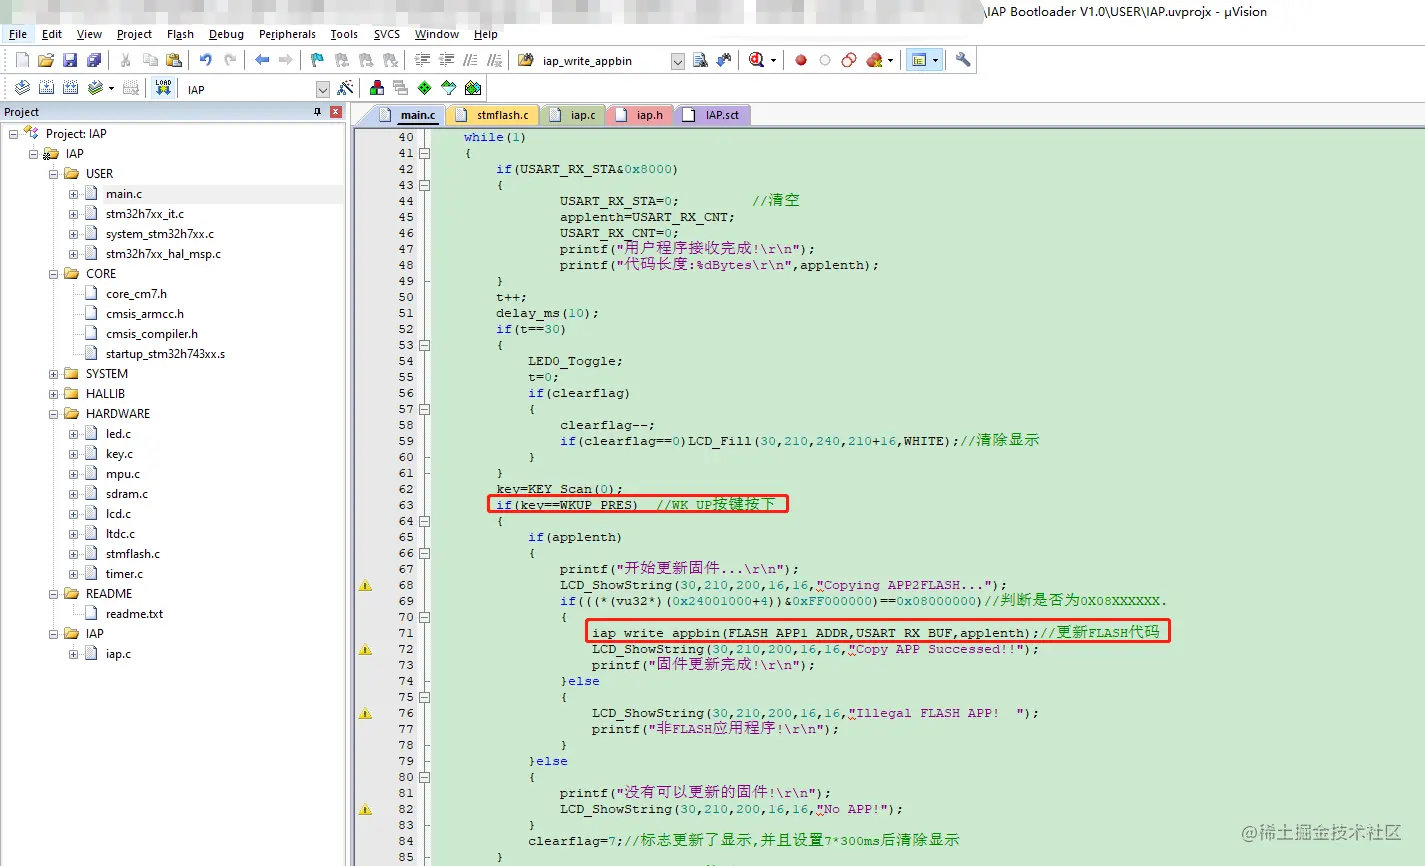Create a new file from the toolbar
Image resolution: width=1425 pixels, height=866 pixels.
22,60
